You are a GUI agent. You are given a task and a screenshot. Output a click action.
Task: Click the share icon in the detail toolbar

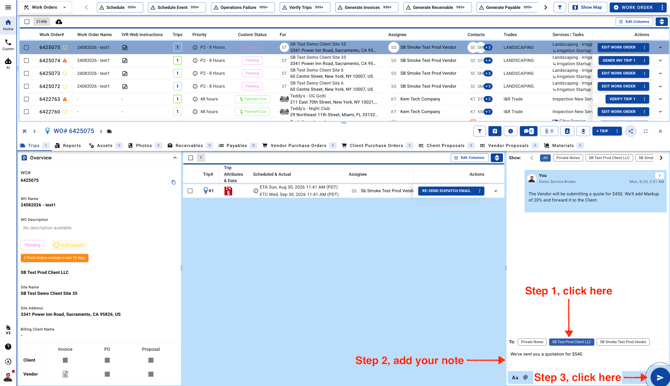[631, 131]
